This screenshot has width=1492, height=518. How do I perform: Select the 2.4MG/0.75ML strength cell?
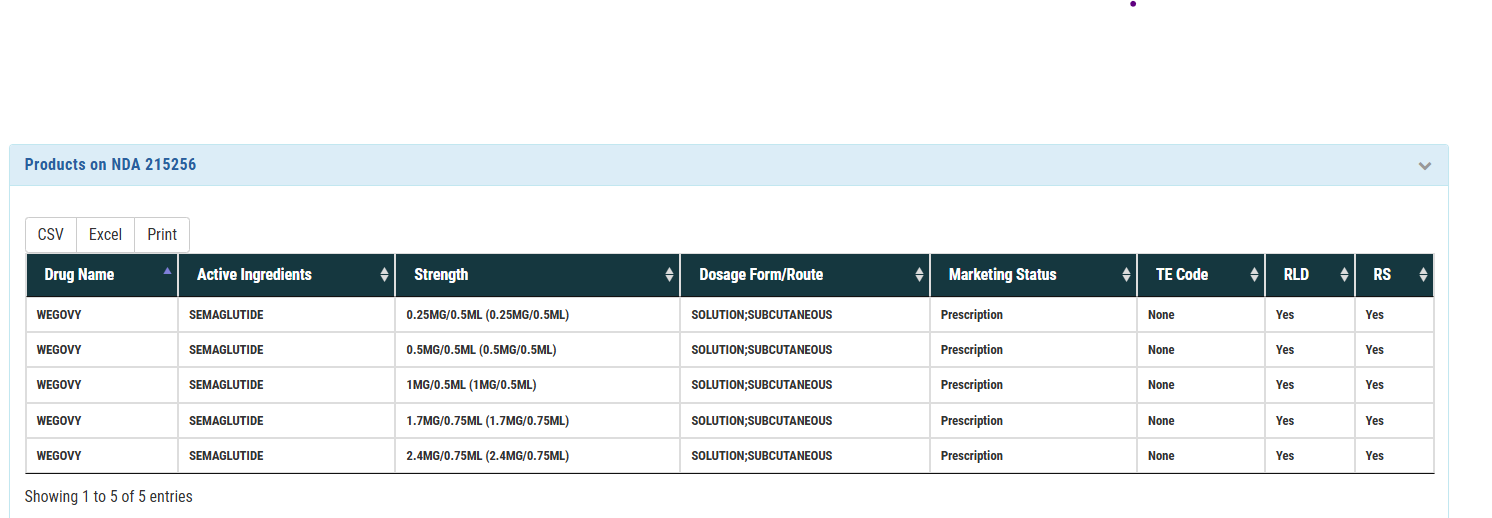click(x=487, y=456)
